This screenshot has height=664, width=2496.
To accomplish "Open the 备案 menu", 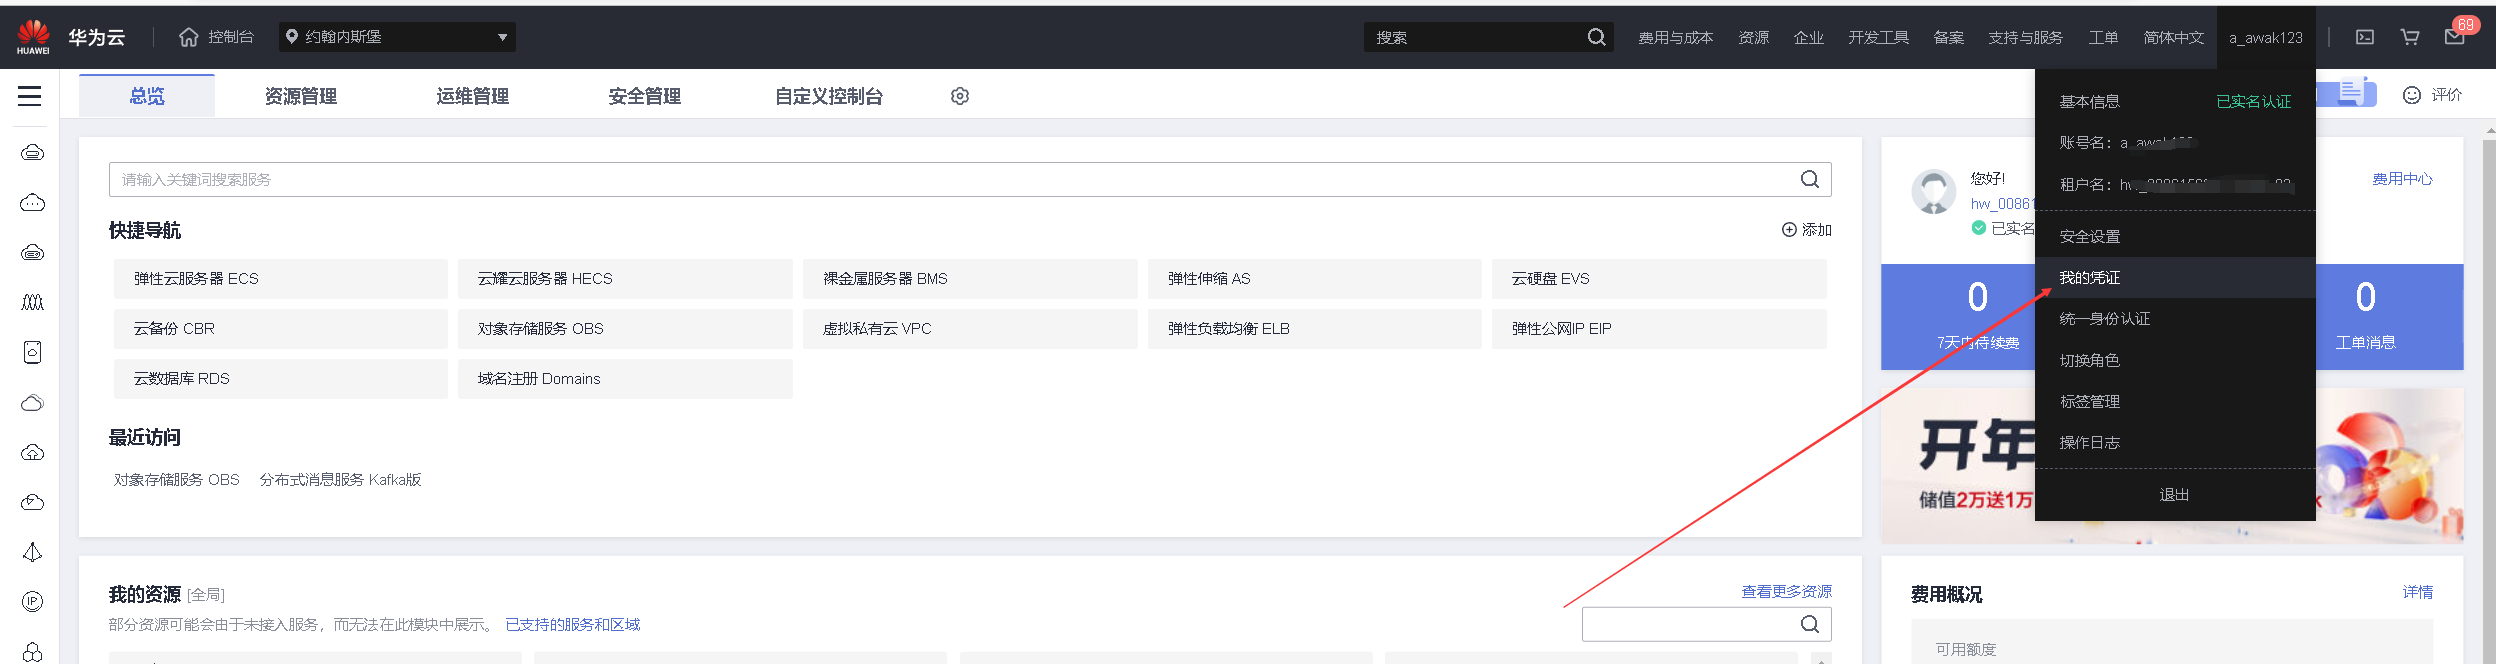I will pos(1948,37).
